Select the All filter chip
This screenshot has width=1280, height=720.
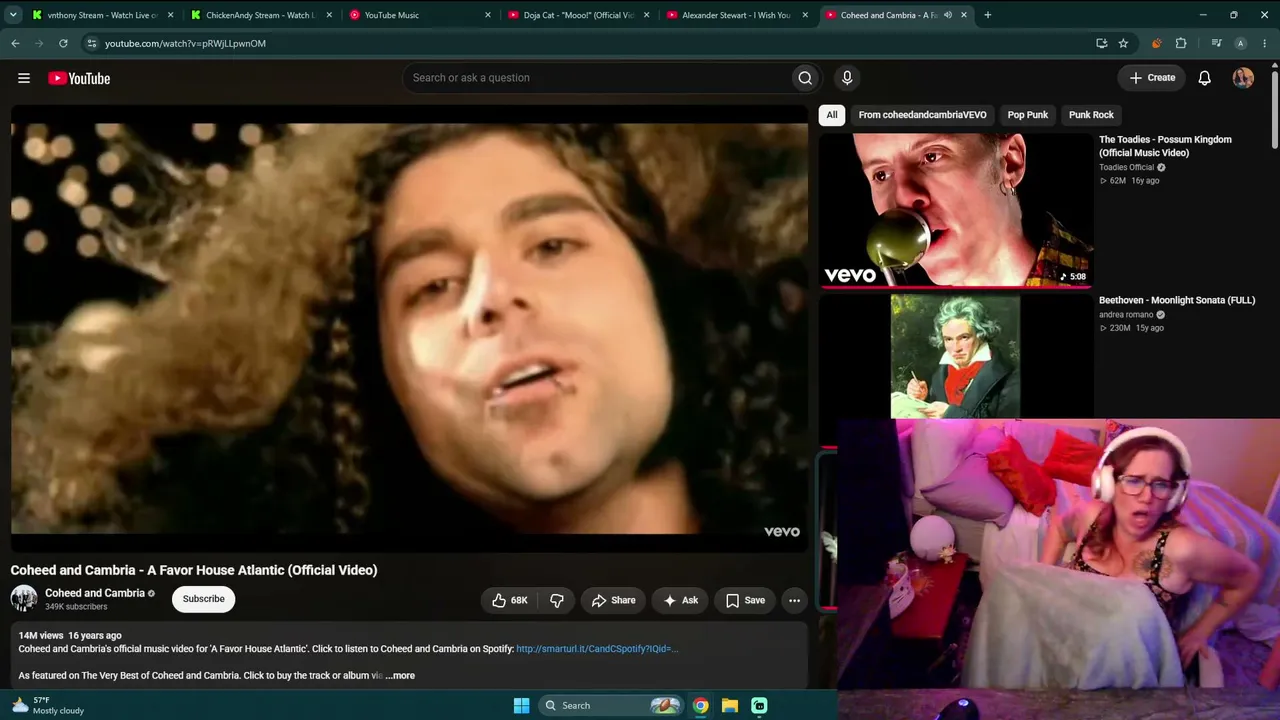coord(831,115)
